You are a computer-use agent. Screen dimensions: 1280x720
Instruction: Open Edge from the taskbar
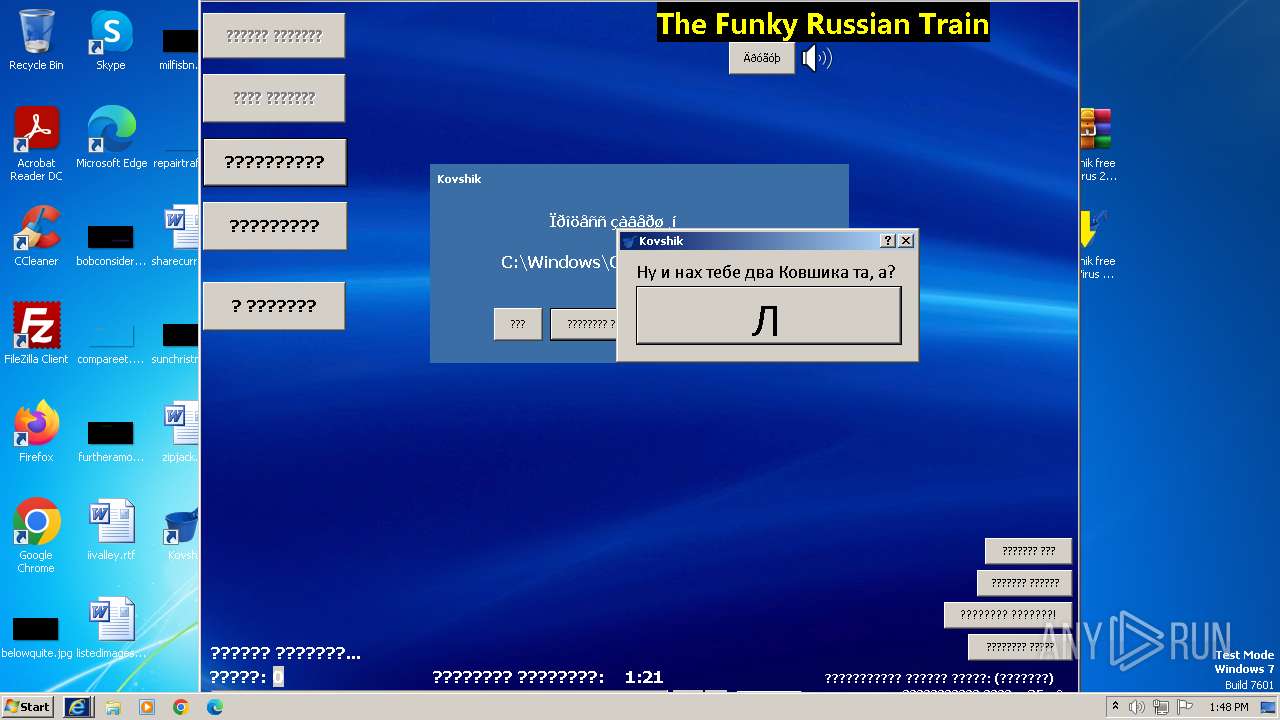(x=215, y=707)
